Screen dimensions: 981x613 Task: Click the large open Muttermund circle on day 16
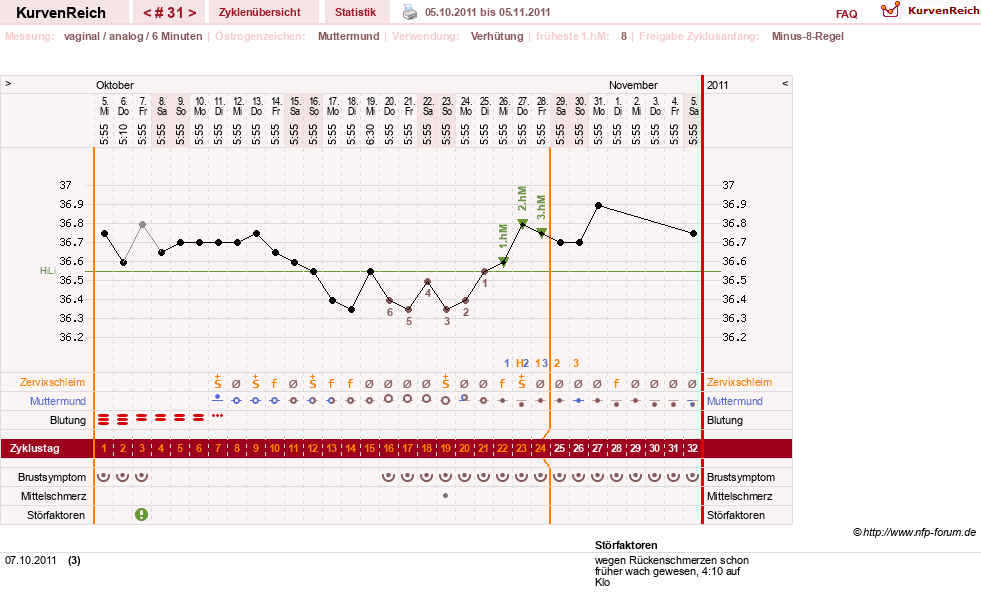coord(389,398)
